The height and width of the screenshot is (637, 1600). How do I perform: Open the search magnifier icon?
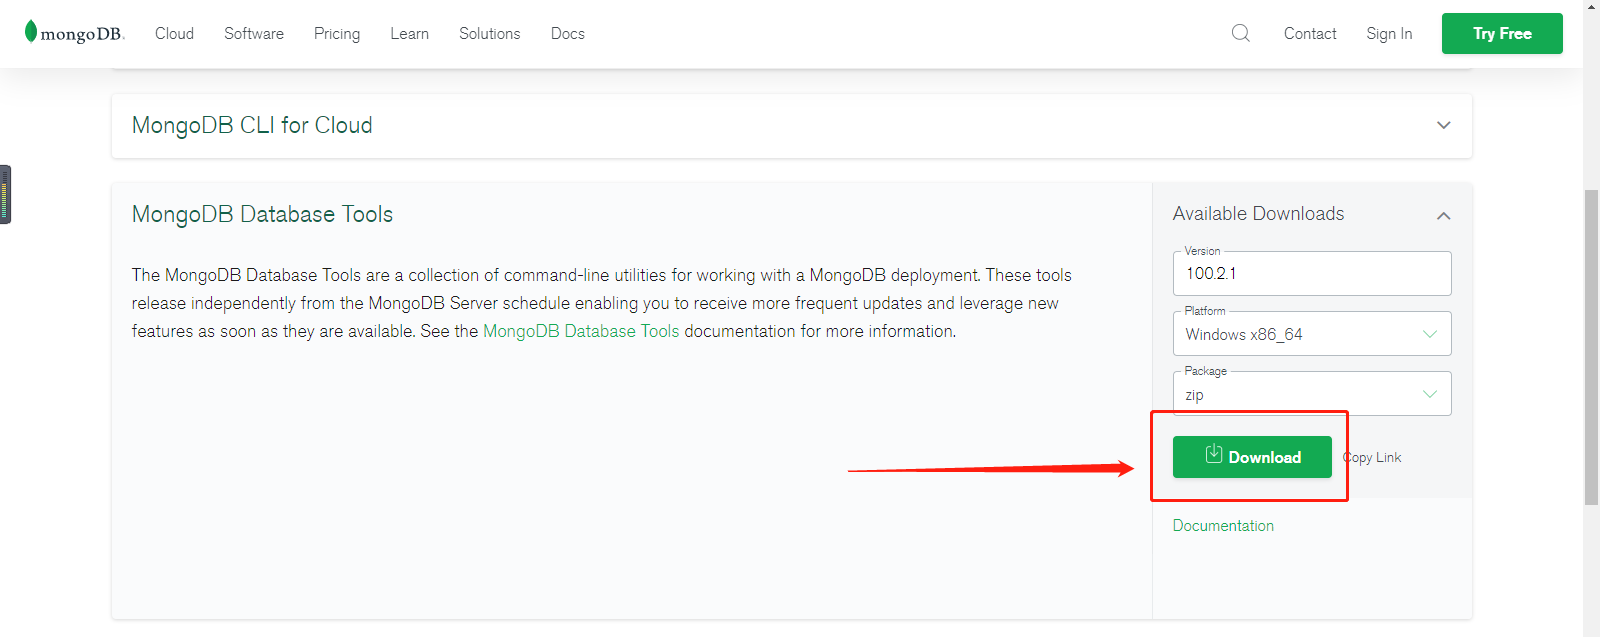click(1241, 33)
